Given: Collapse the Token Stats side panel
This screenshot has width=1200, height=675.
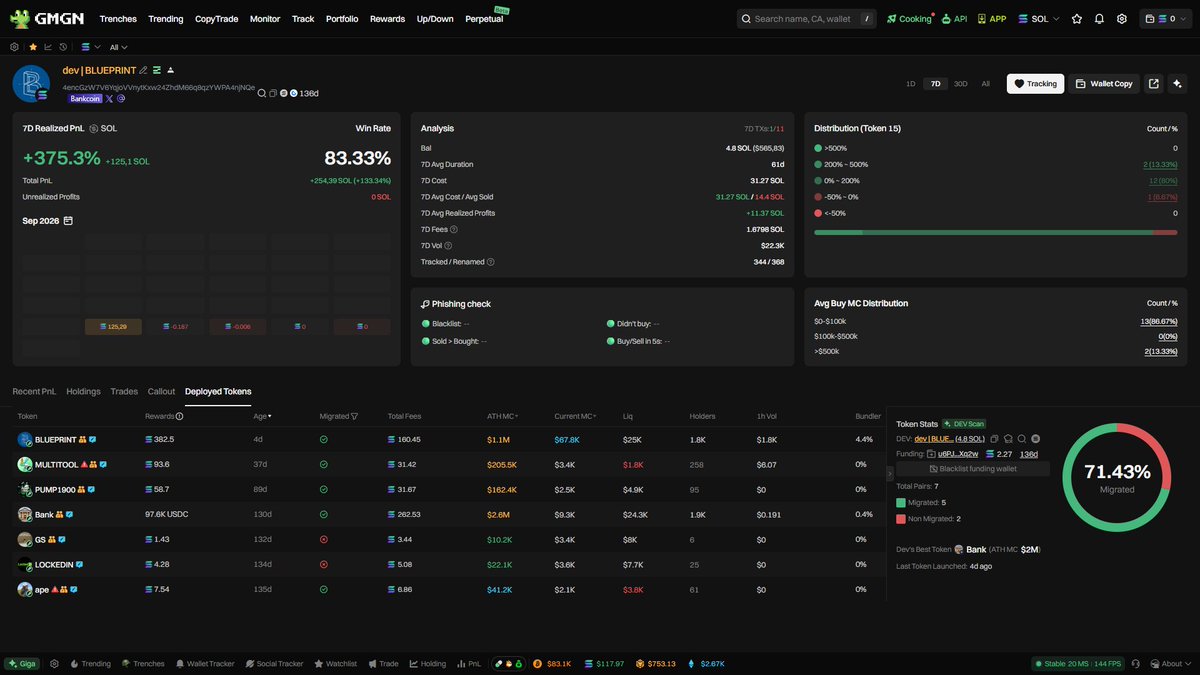Looking at the screenshot, I should [890, 474].
